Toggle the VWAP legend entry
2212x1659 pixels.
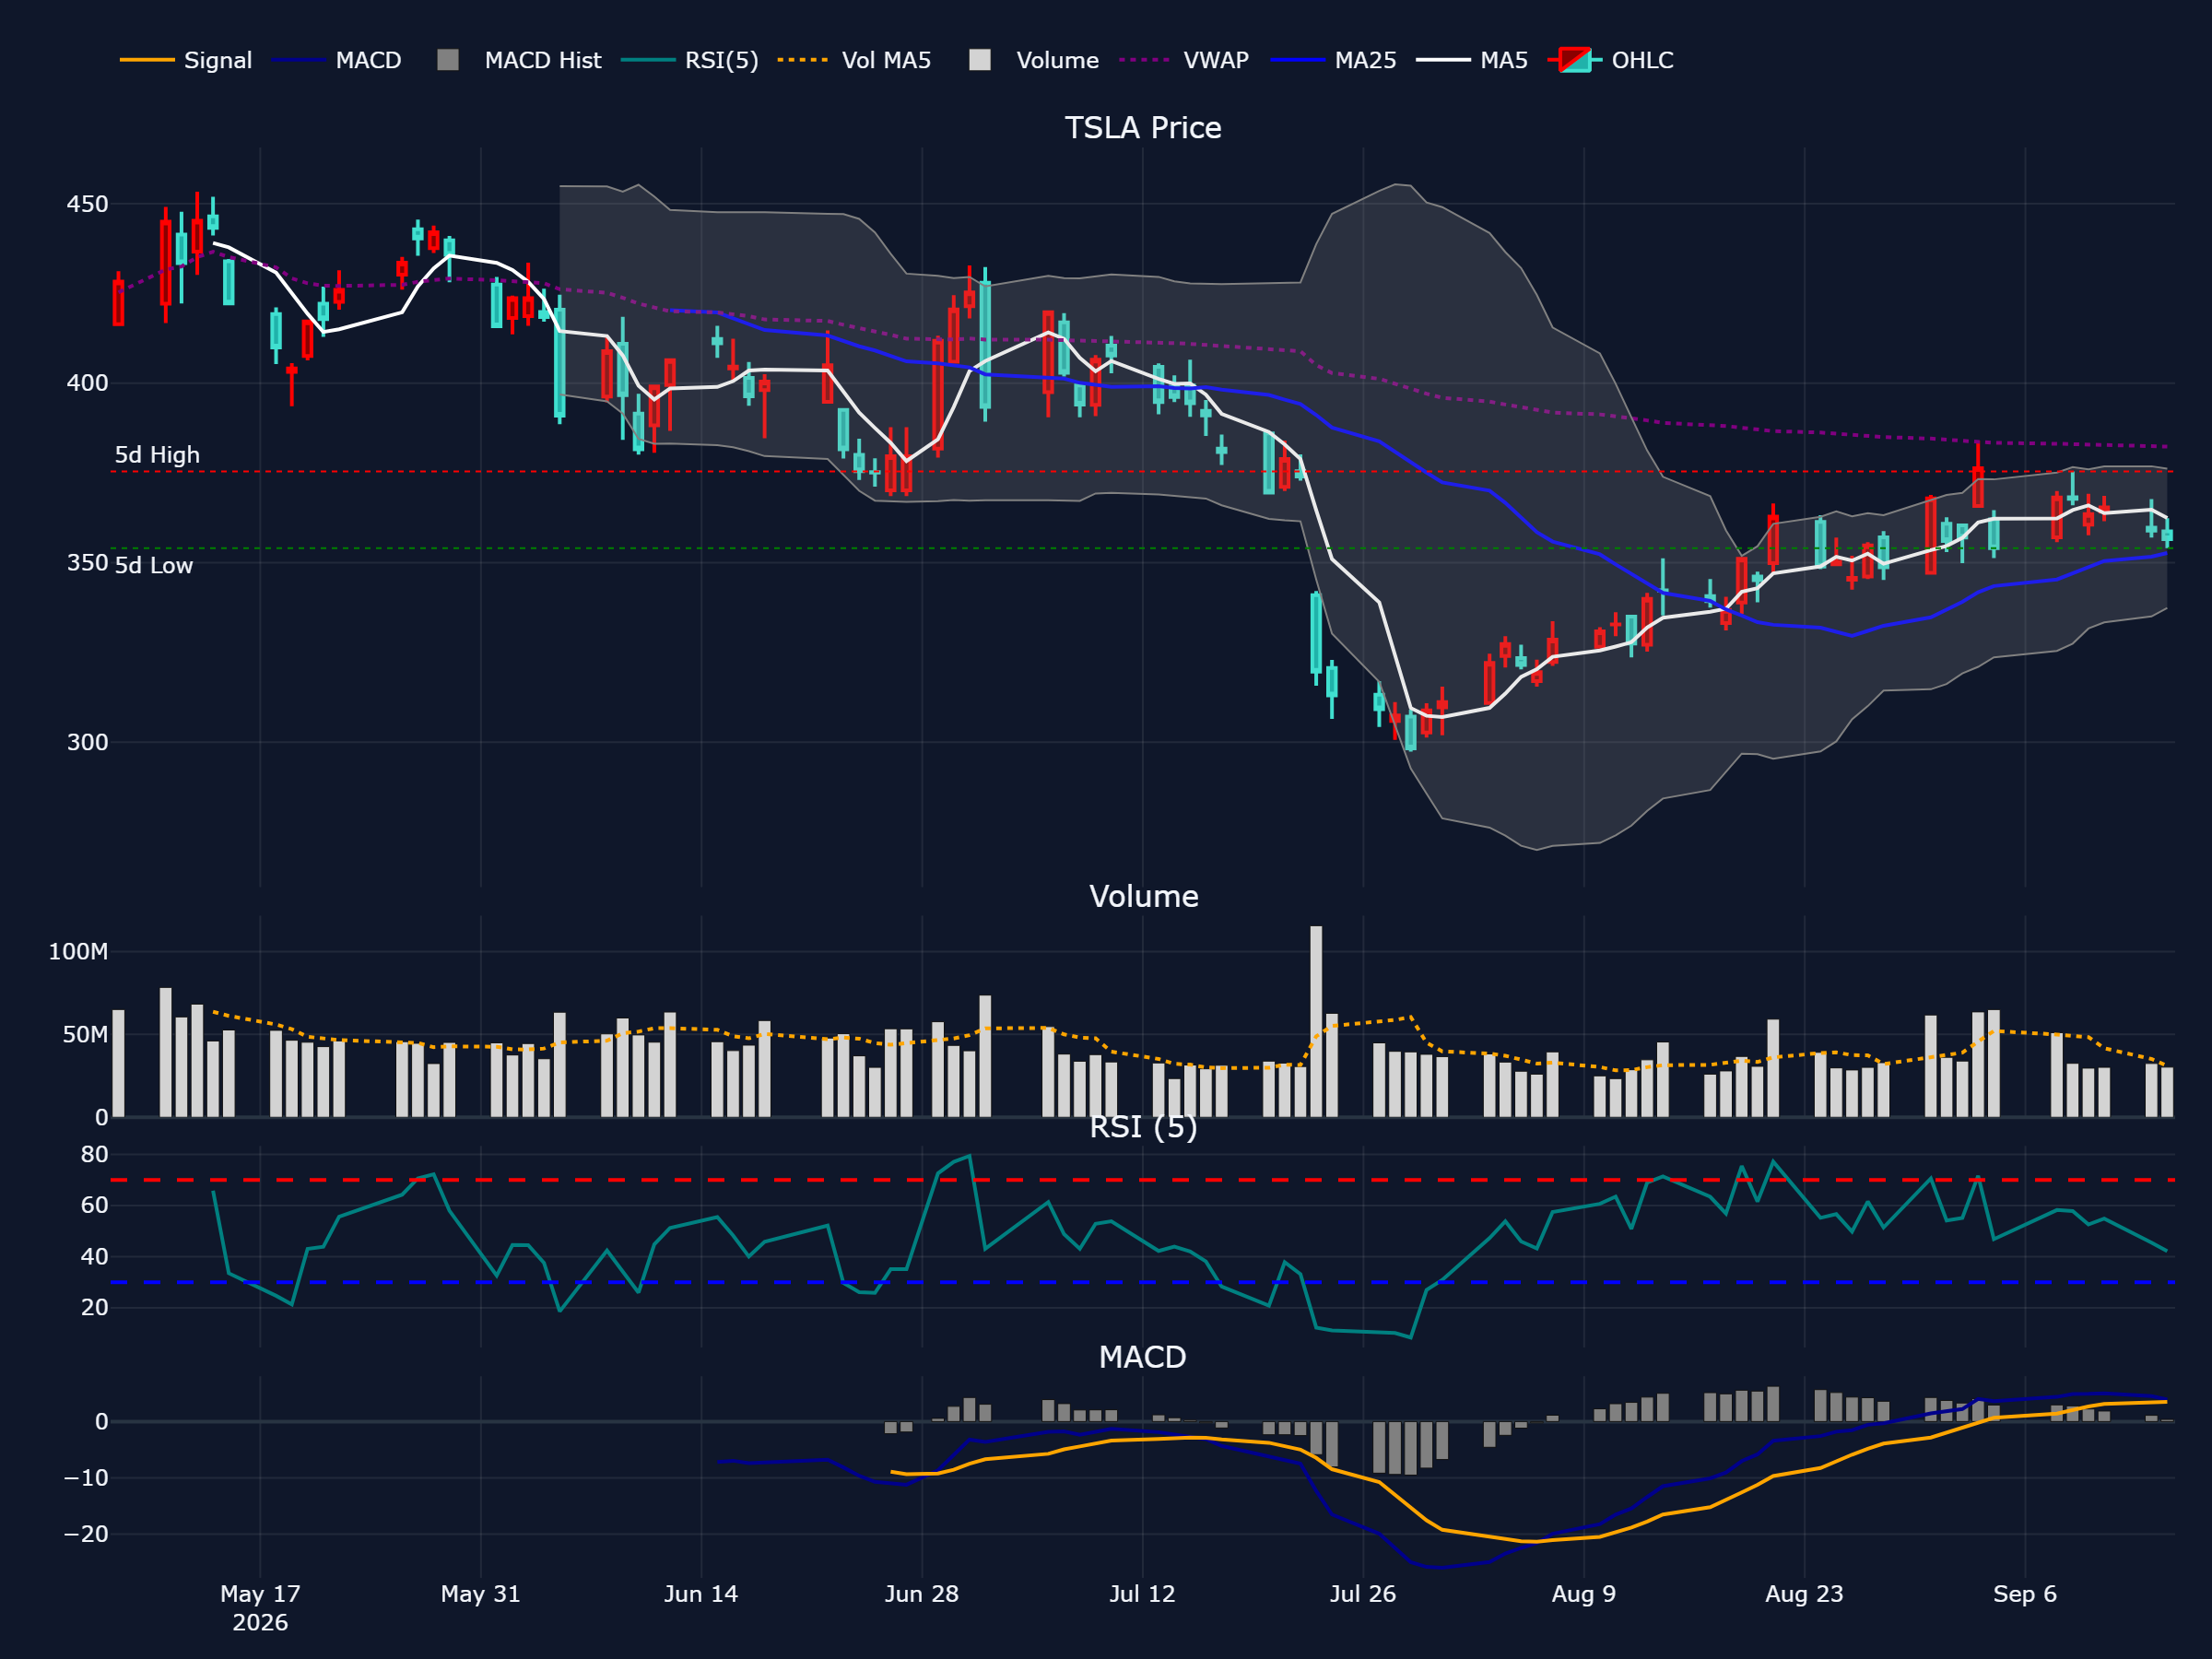(1184, 60)
